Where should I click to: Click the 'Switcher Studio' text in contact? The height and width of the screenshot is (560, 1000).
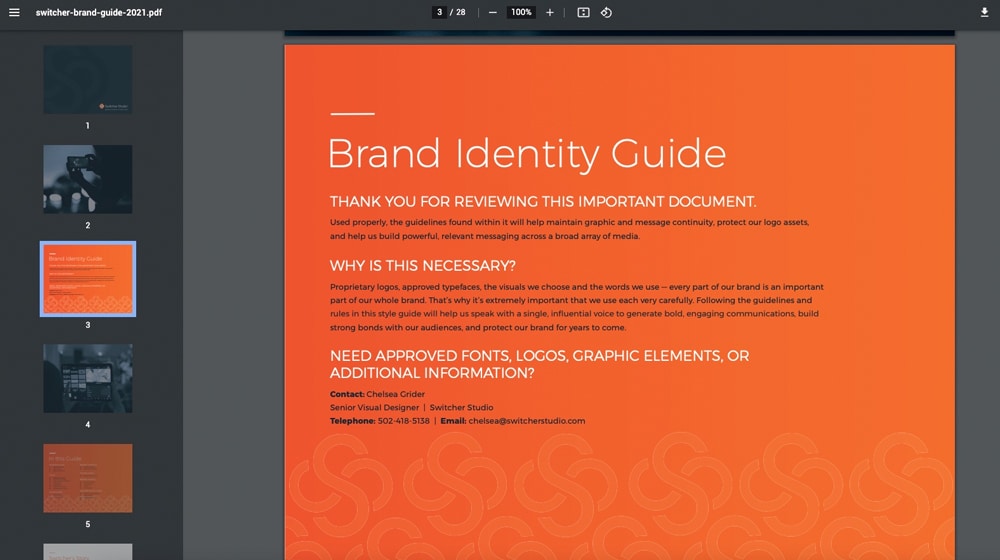[461, 408]
